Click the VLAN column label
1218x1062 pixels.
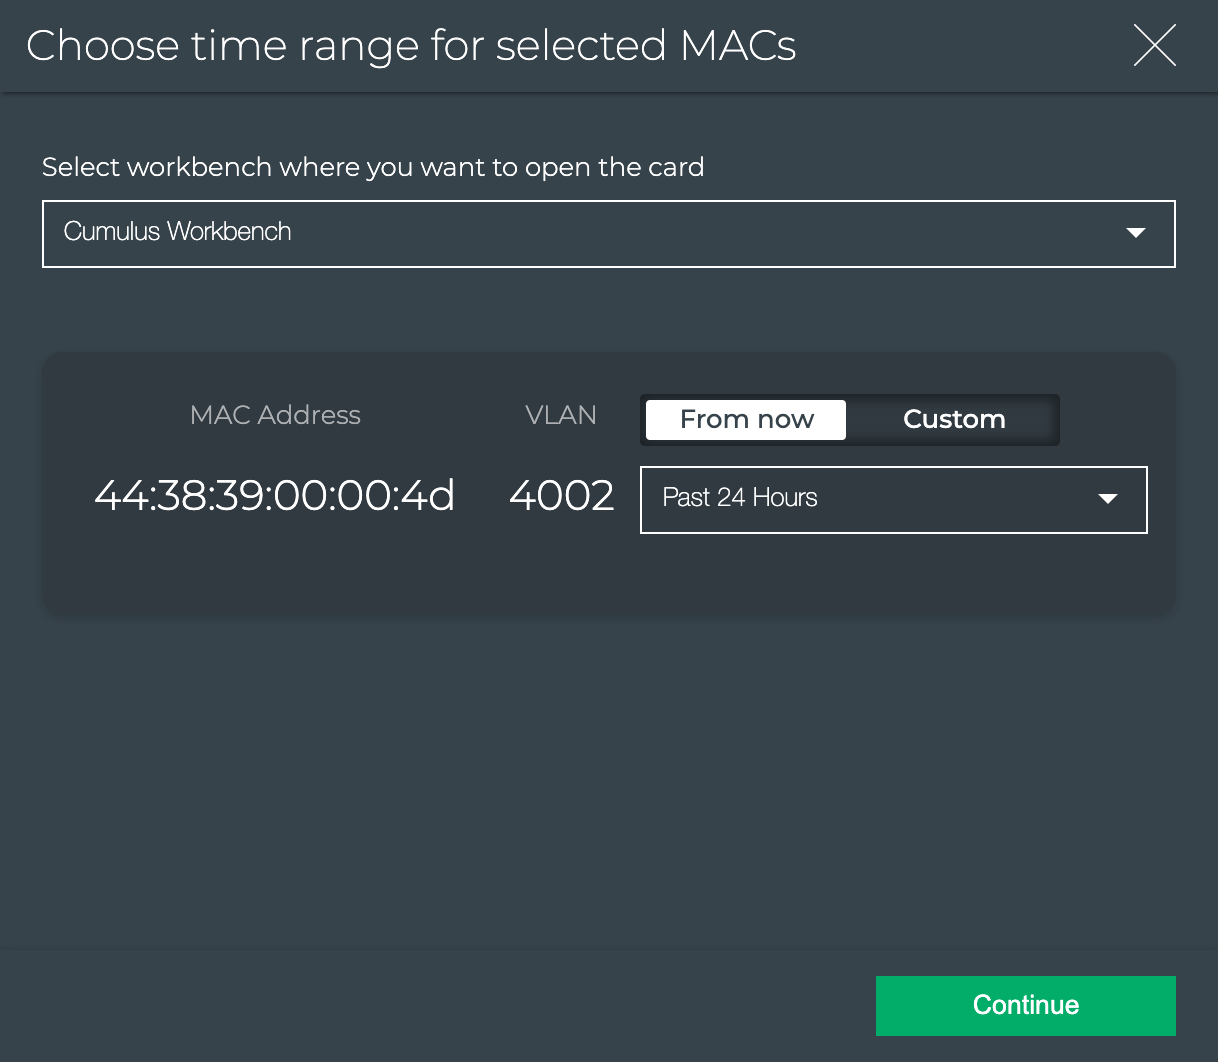coord(560,415)
